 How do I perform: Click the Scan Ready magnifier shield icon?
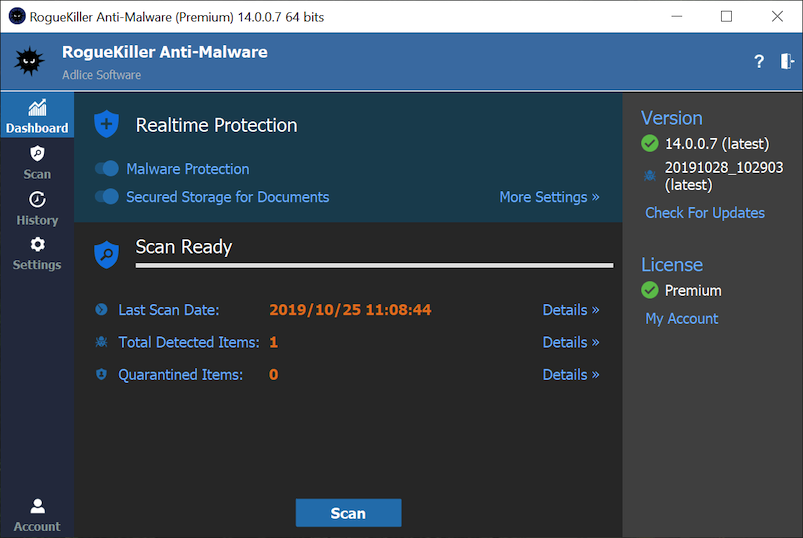tap(106, 254)
